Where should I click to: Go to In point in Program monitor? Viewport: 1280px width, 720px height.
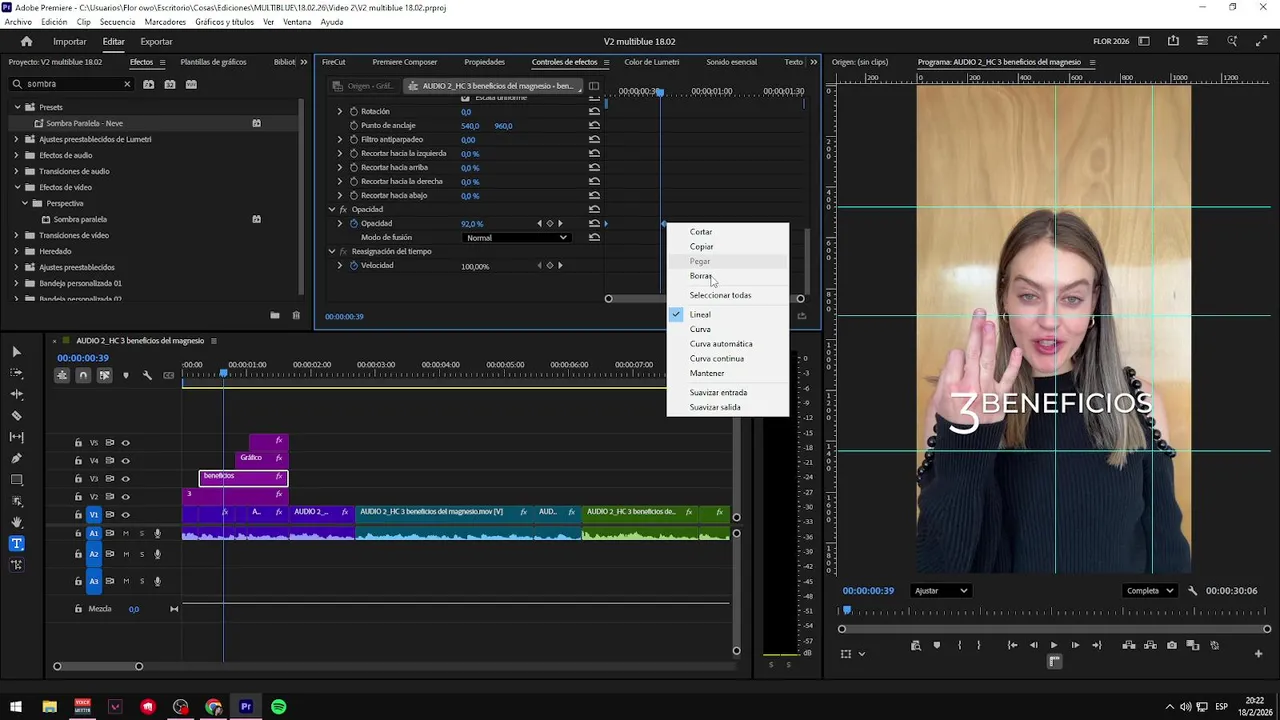[x=1012, y=645]
